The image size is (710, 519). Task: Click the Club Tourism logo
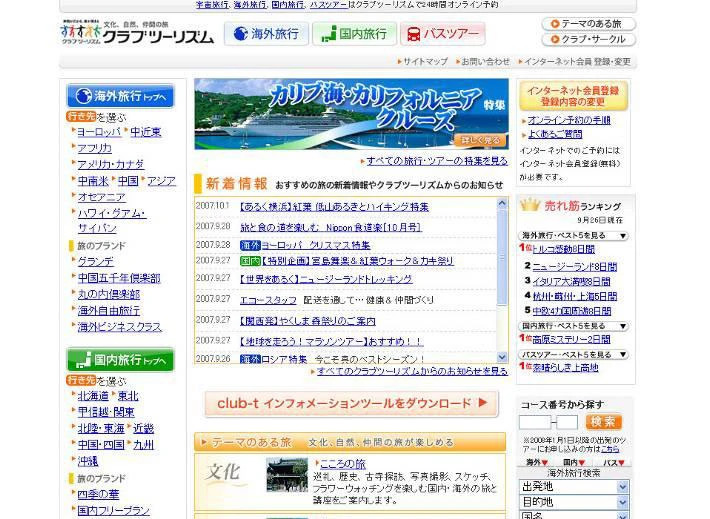[137, 33]
